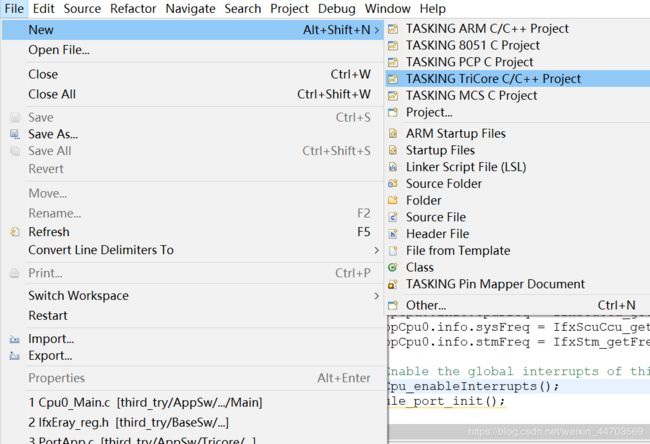The width and height of the screenshot is (650, 444).
Task: Click the Project... wizard icon
Action: [393, 112]
